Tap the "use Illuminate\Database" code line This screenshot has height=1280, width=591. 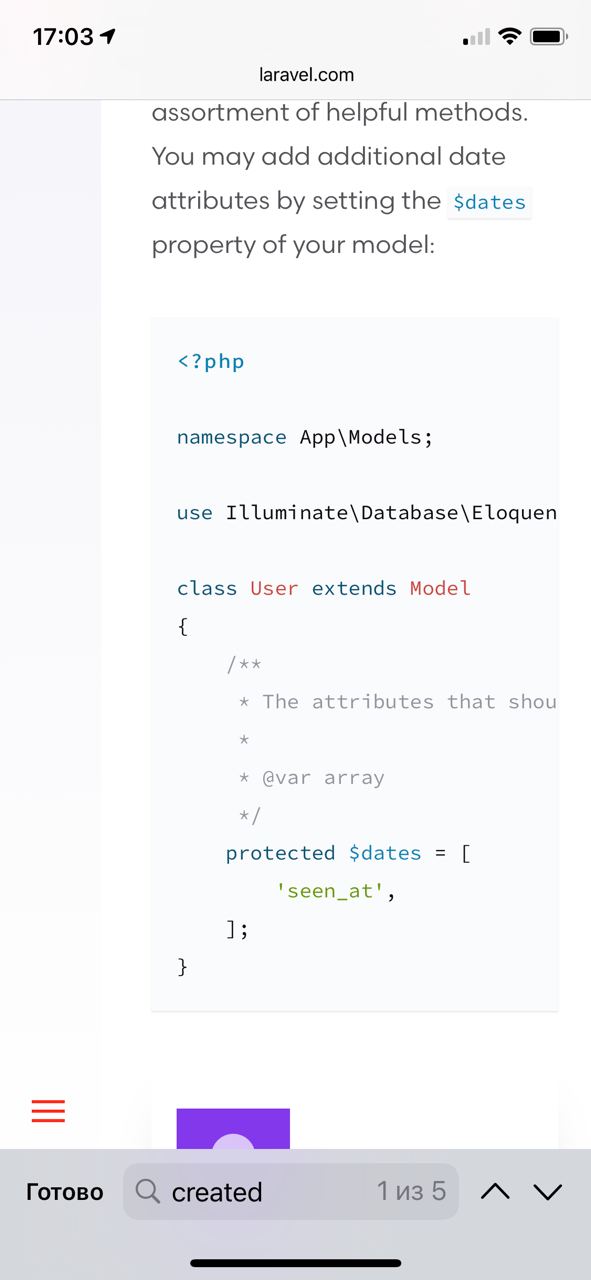click(367, 513)
